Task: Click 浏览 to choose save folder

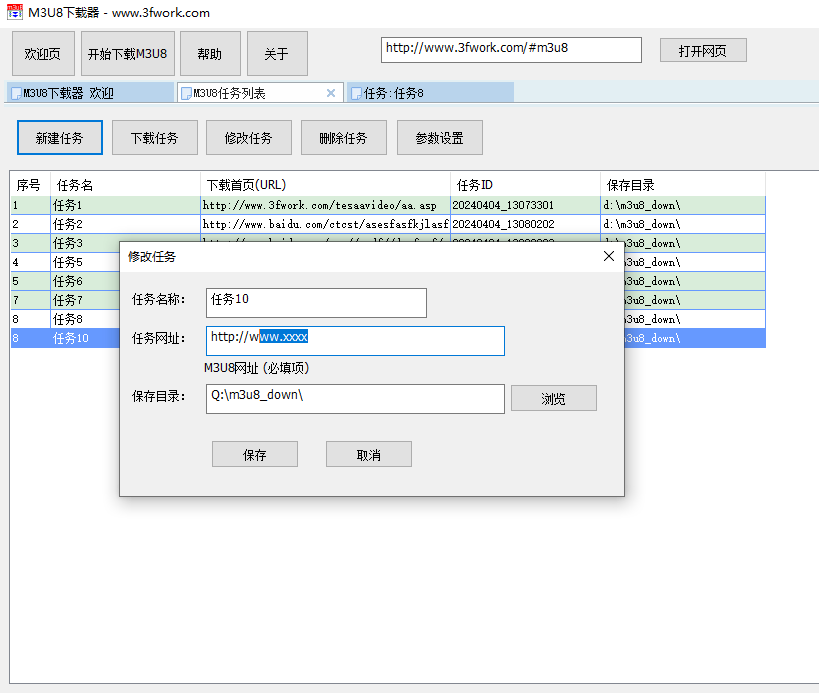Action: (x=553, y=399)
